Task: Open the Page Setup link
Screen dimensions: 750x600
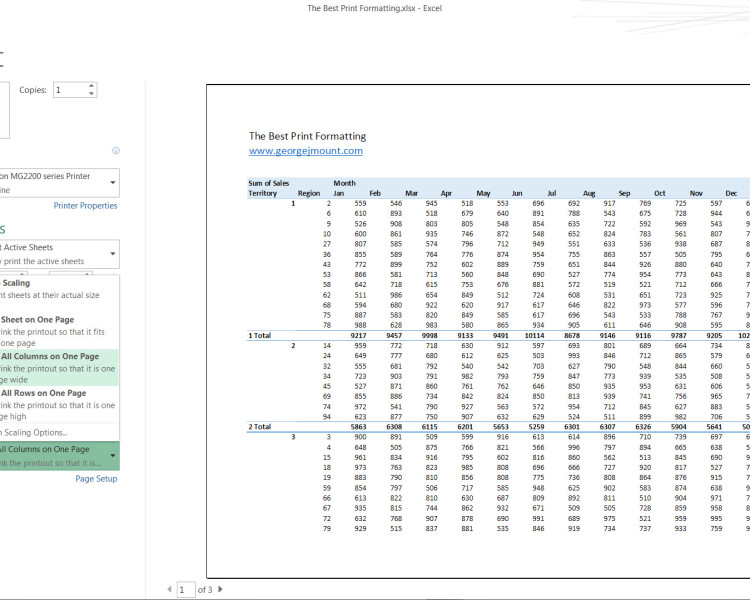Action: [x=96, y=479]
